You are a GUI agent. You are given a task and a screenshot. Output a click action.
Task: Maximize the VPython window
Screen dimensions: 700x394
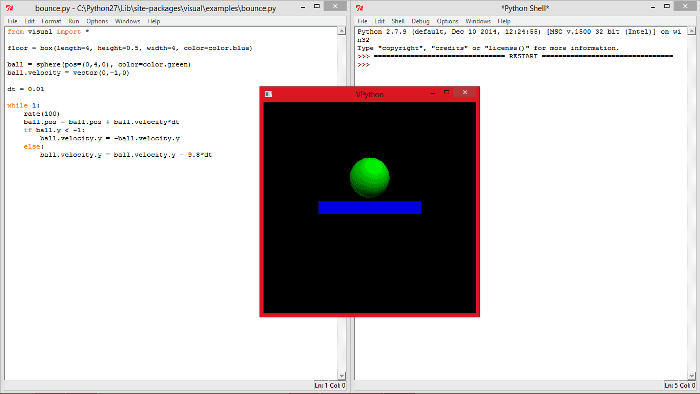[446, 92]
